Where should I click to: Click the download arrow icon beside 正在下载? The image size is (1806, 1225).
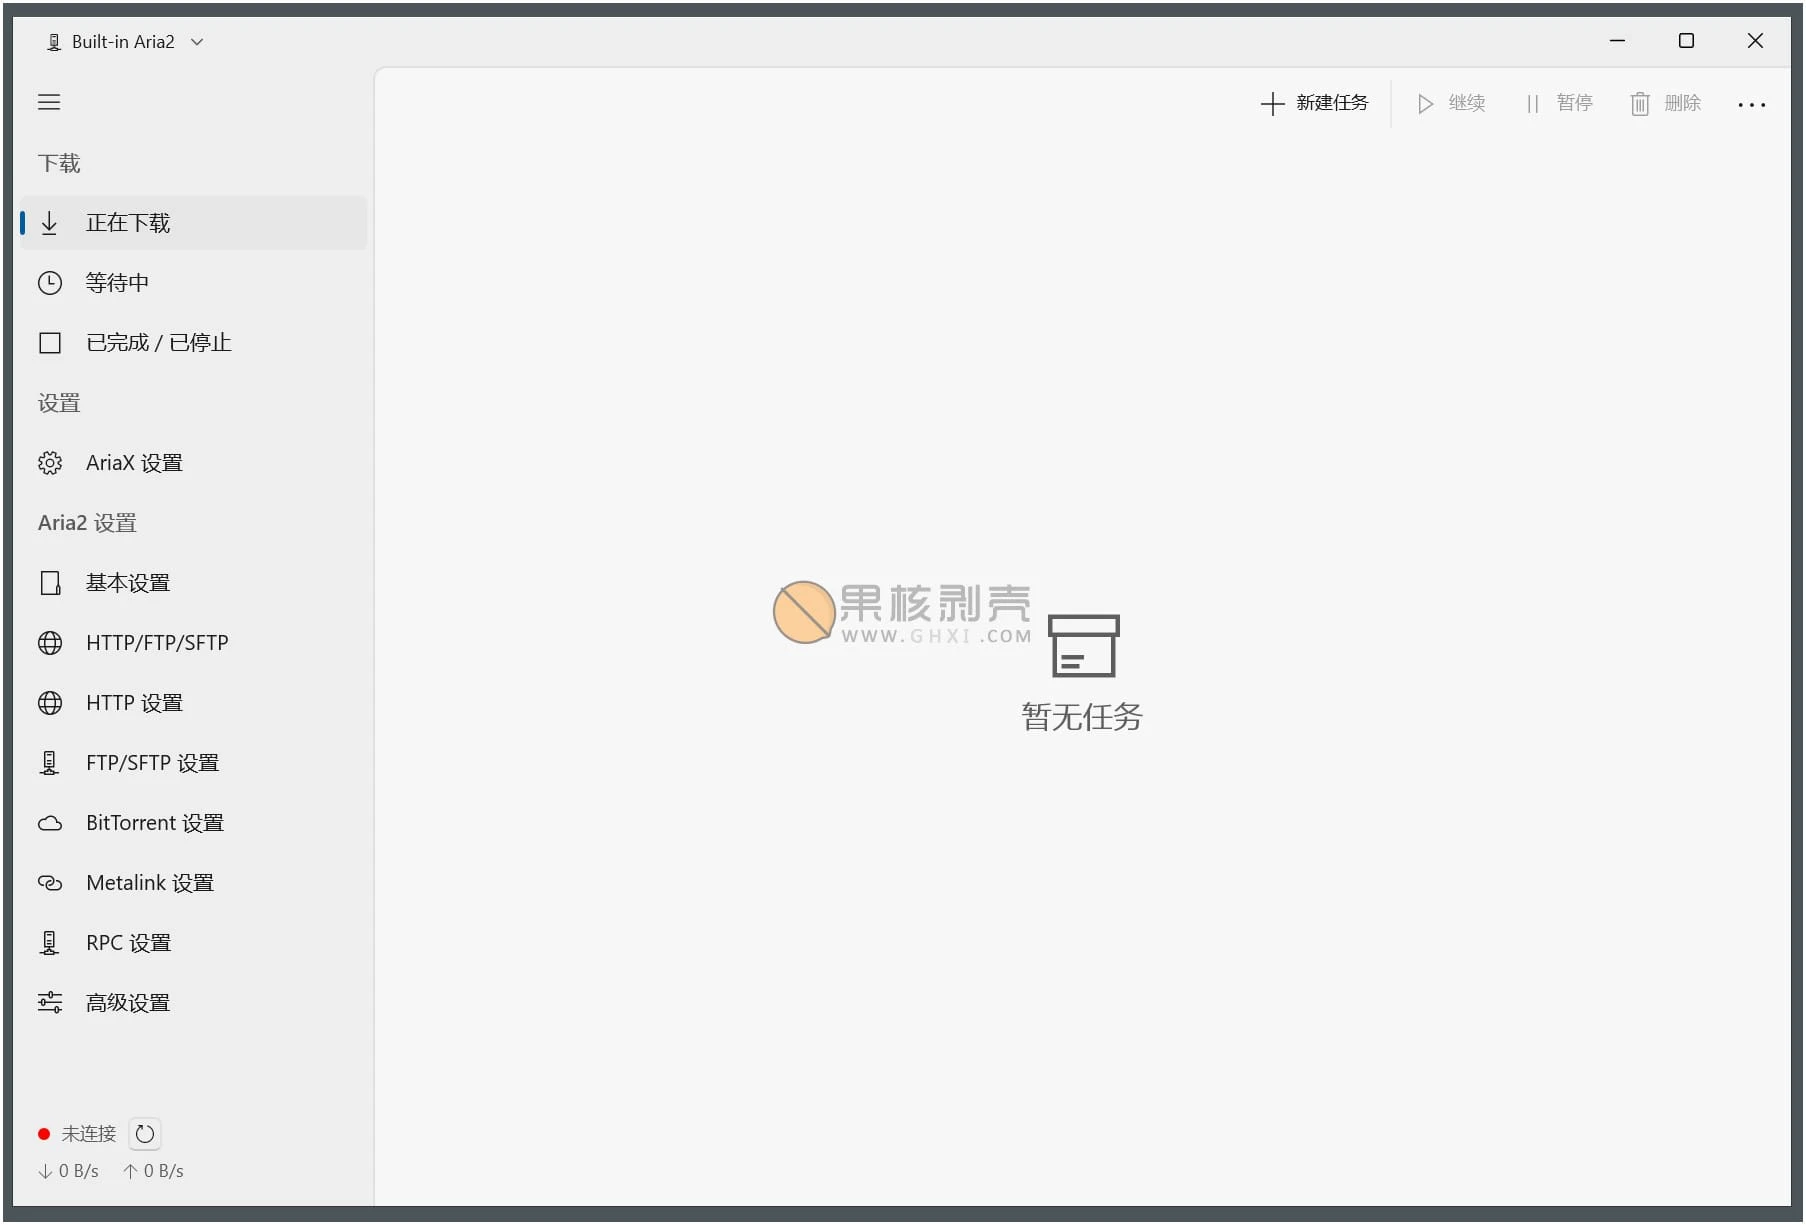point(49,223)
